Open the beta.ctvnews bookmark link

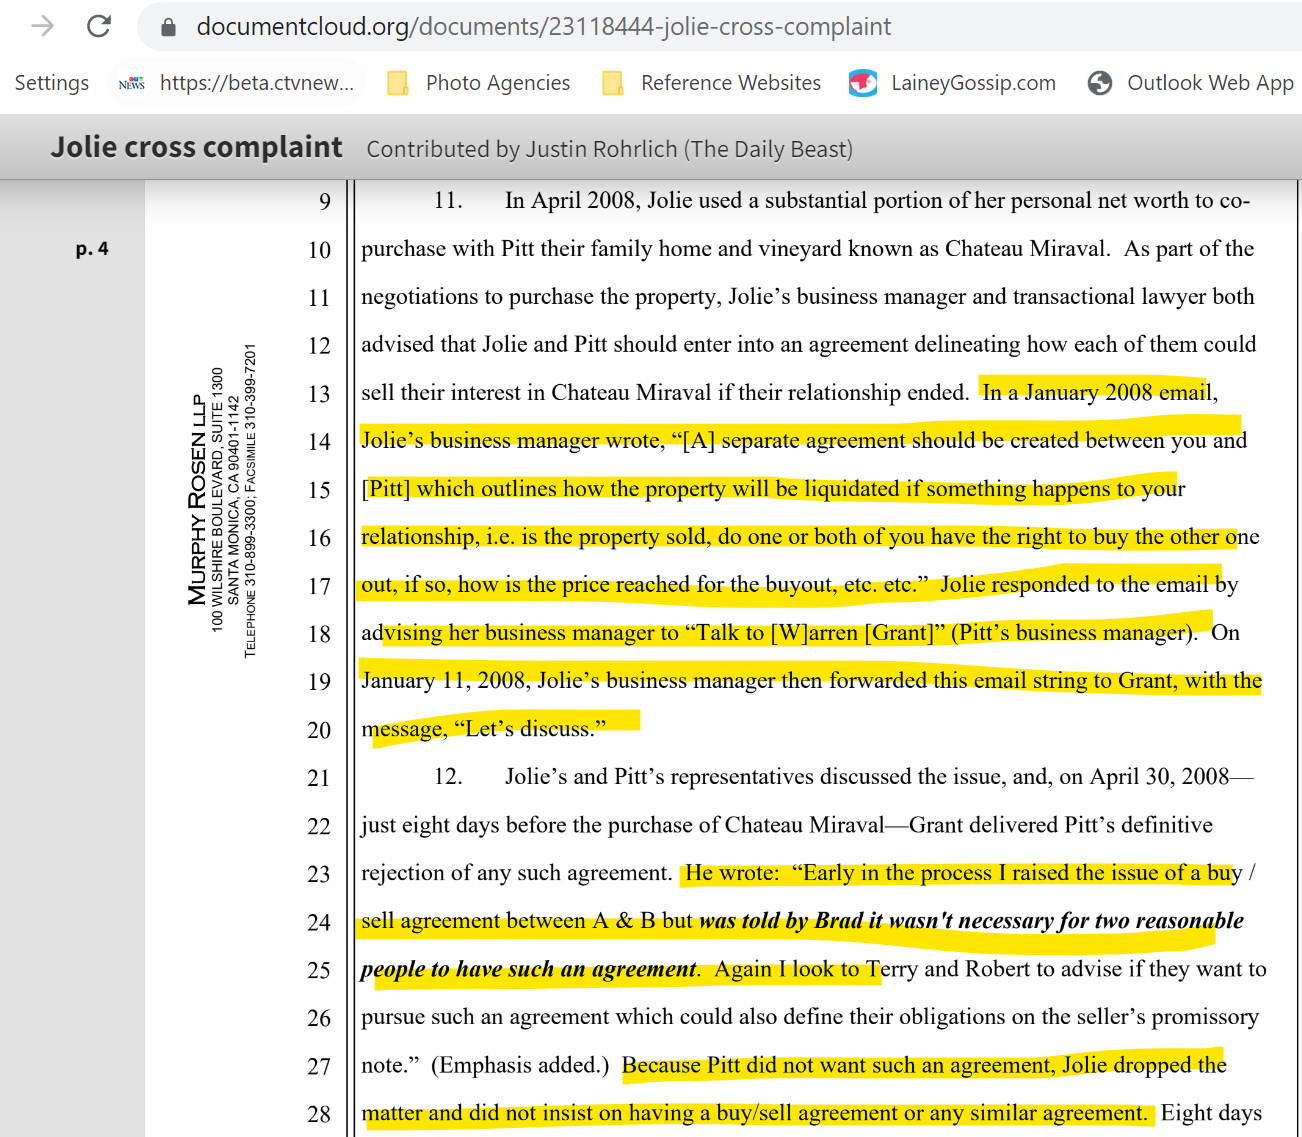point(257,83)
